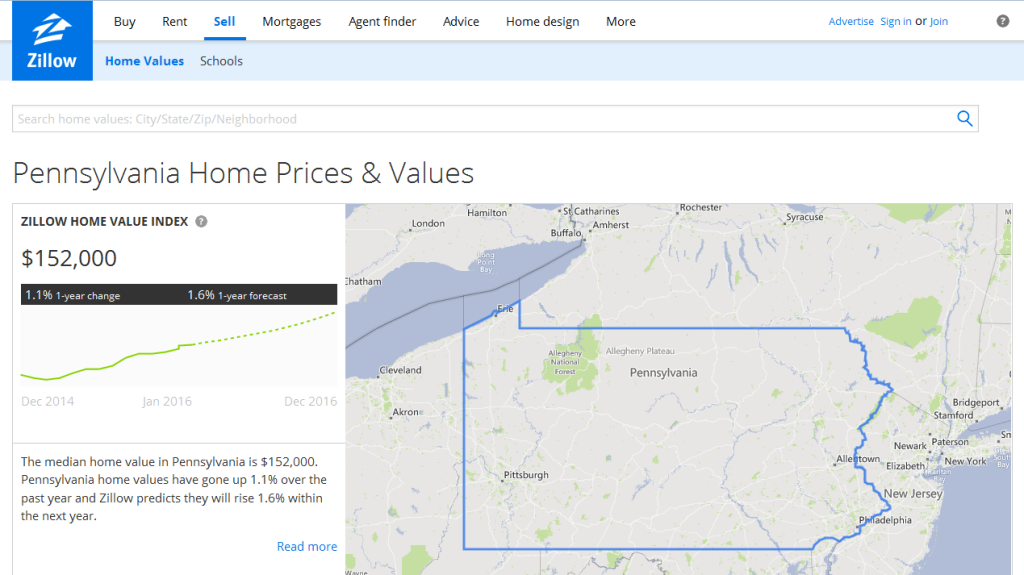The height and width of the screenshot is (575, 1024).
Task: Open the Advice menu
Action: tap(460, 22)
